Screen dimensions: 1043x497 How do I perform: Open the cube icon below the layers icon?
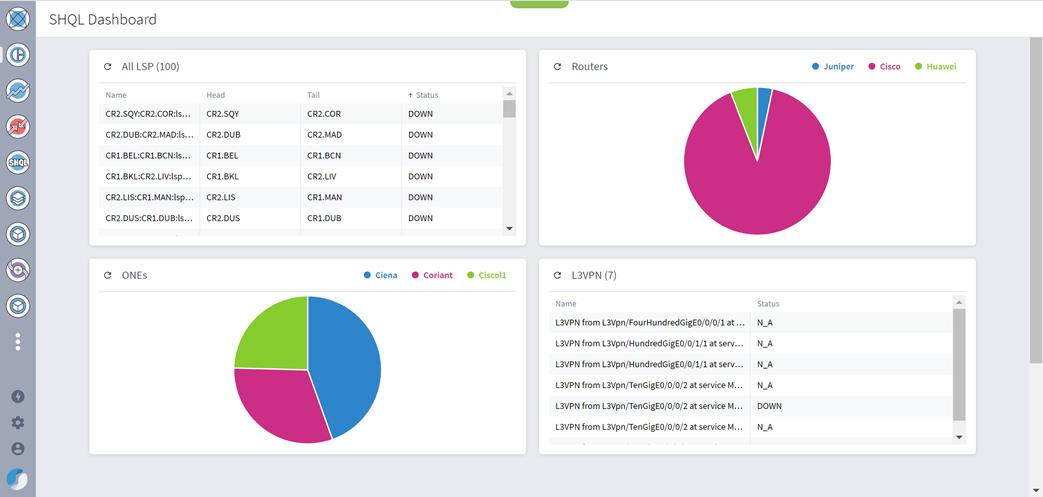18,234
